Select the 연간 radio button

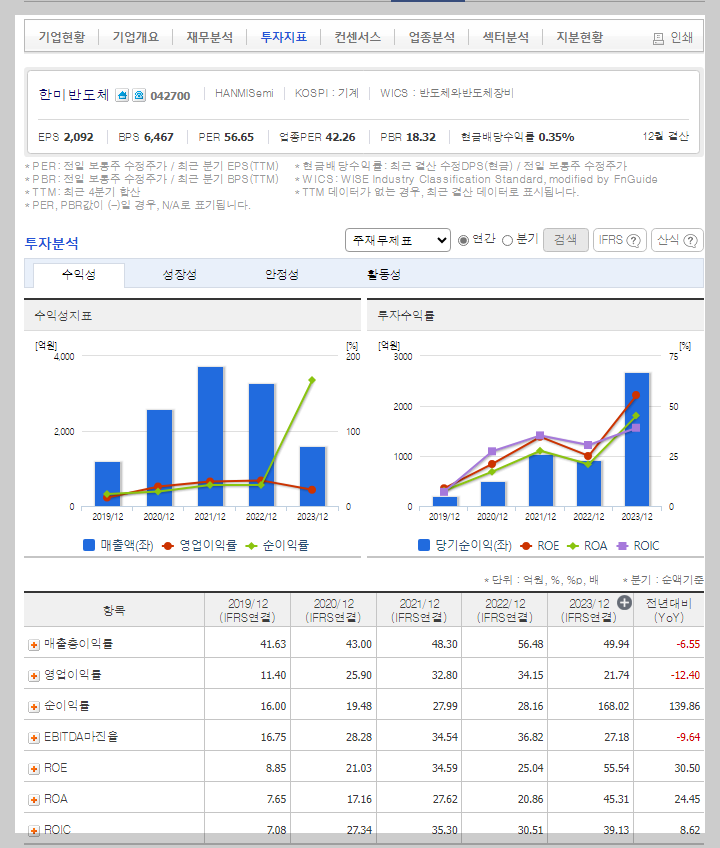[x=463, y=240]
